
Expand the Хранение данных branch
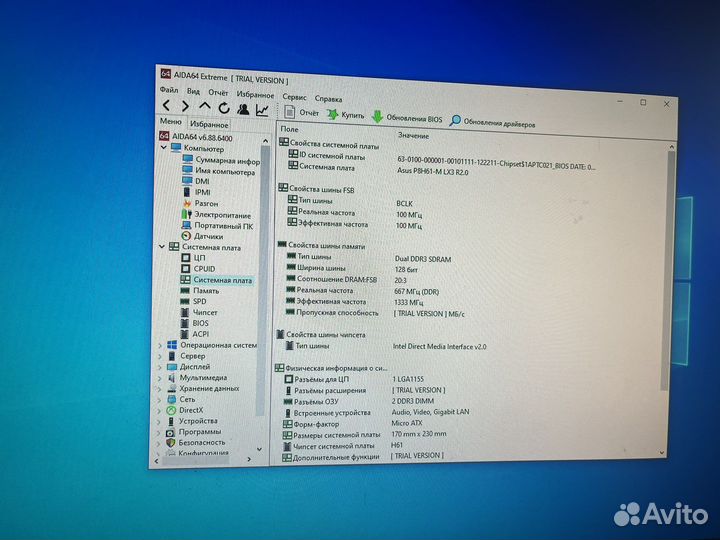point(160,388)
